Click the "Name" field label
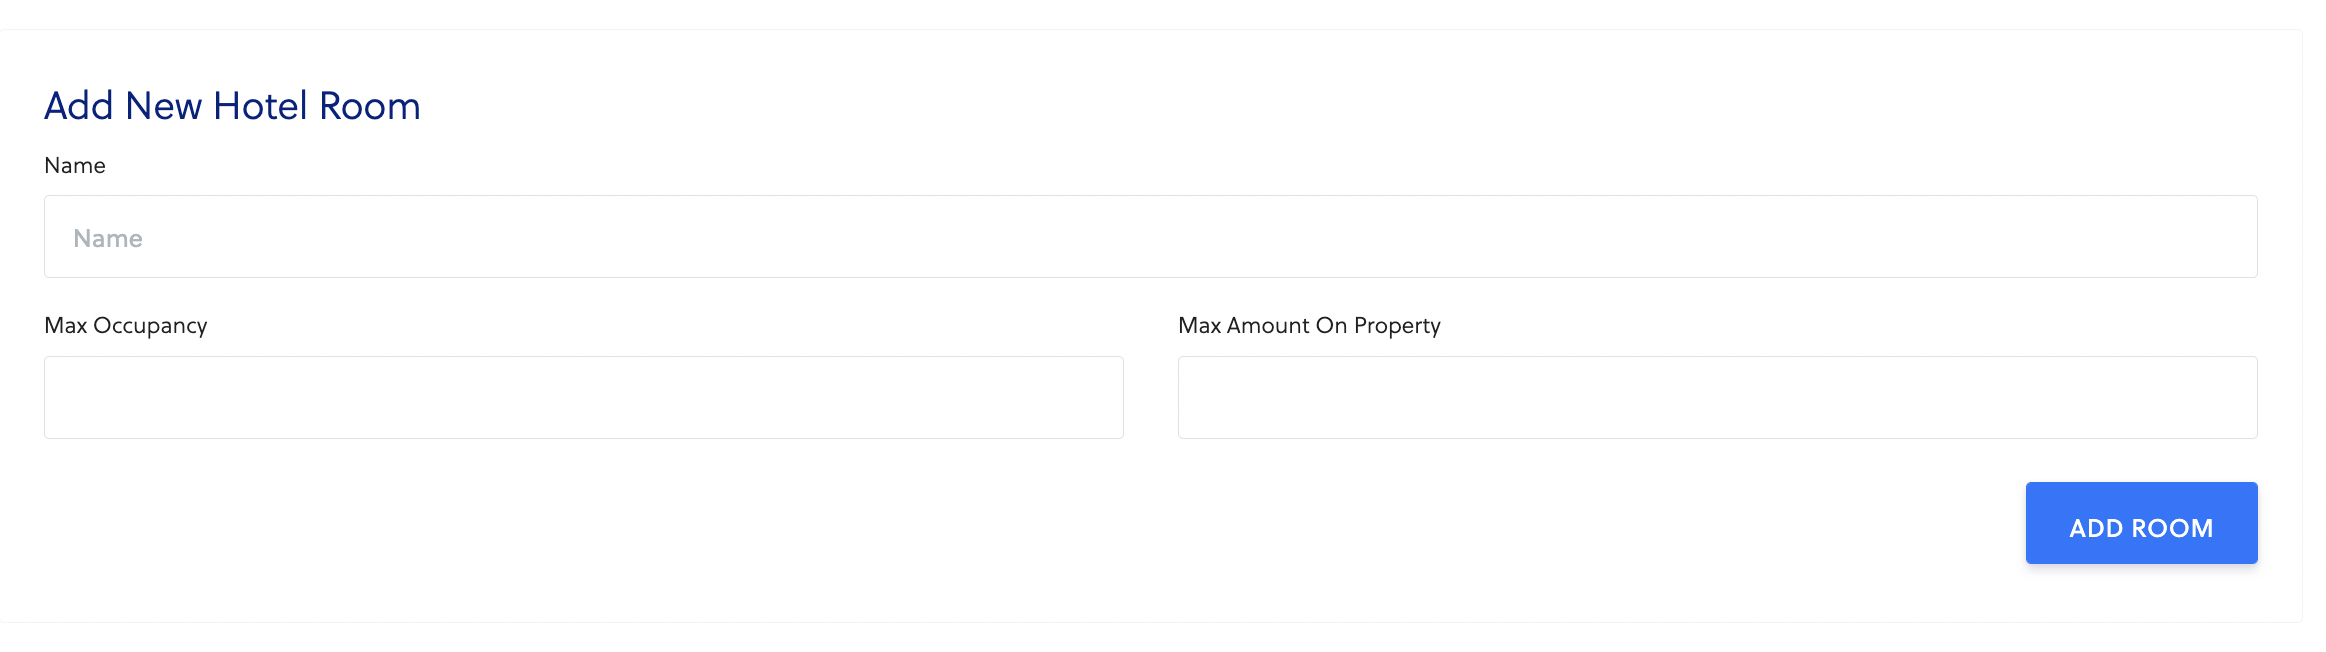Screen dimensions: 2326x652 (75, 166)
